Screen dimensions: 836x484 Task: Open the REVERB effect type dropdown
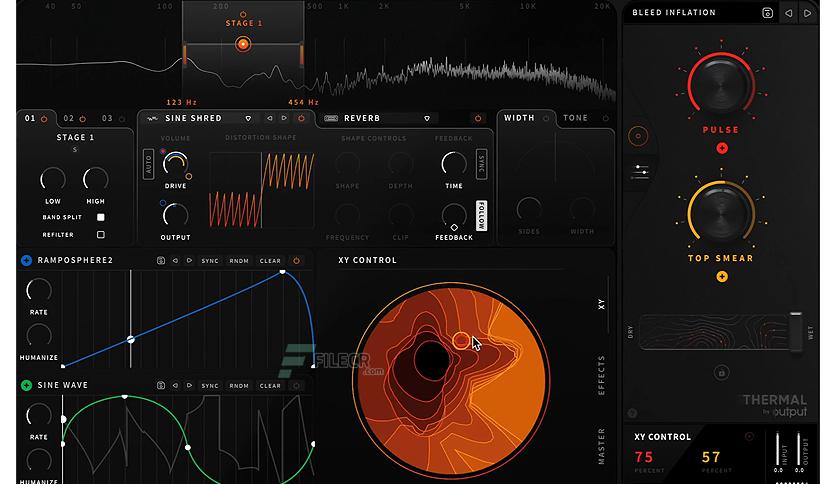point(427,118)
